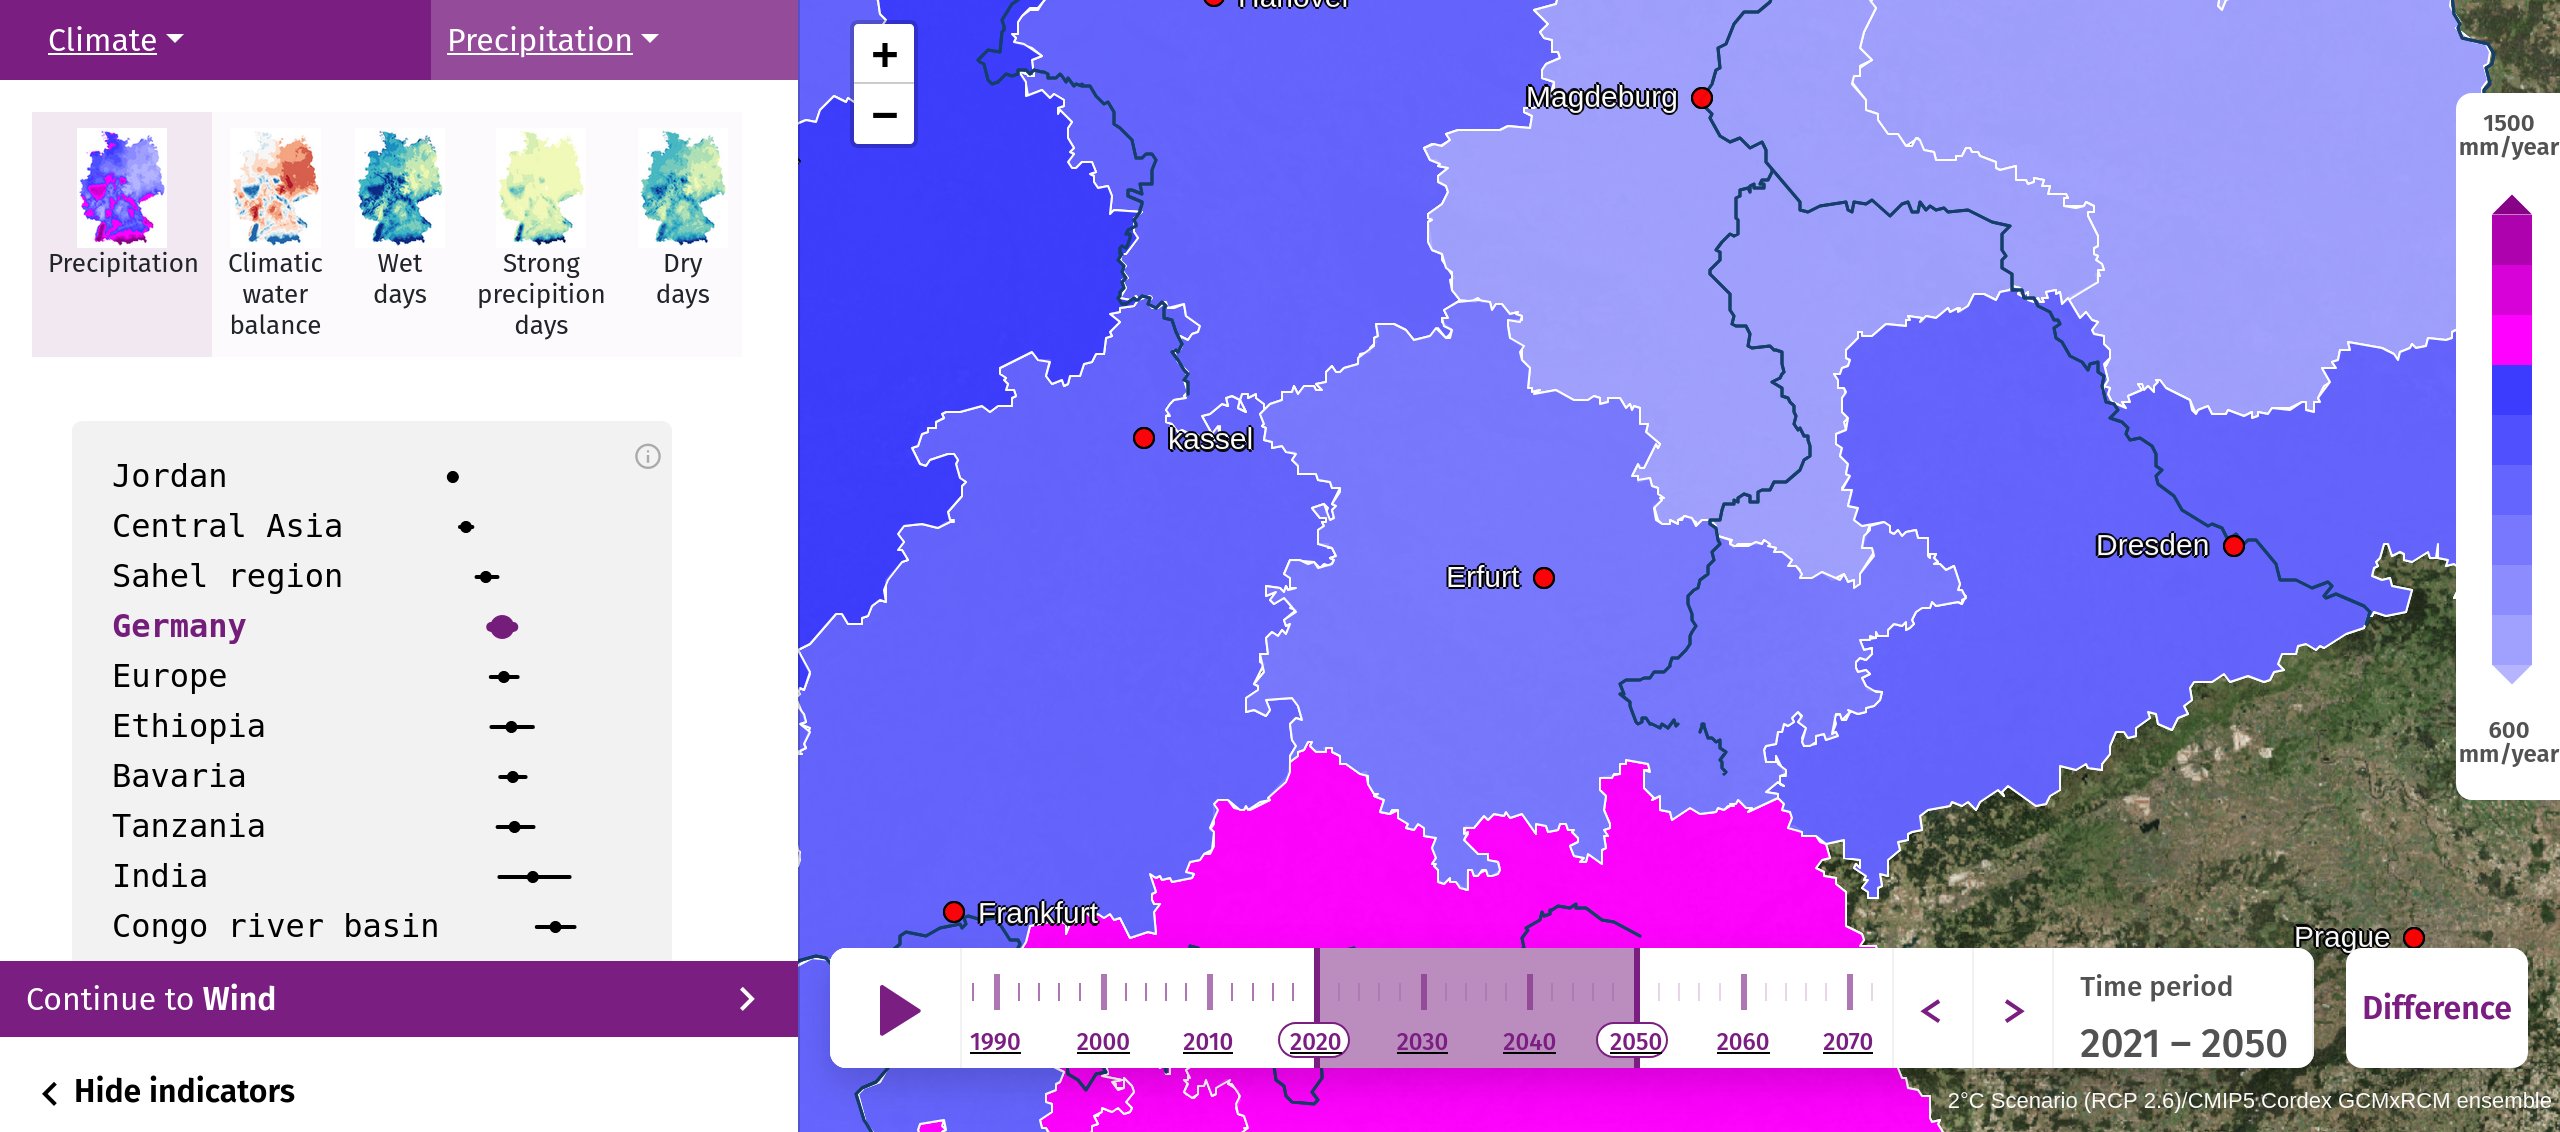Open the indicator info icon
This screenshot has width=2560, height=1132.
[x=648, y=457]
